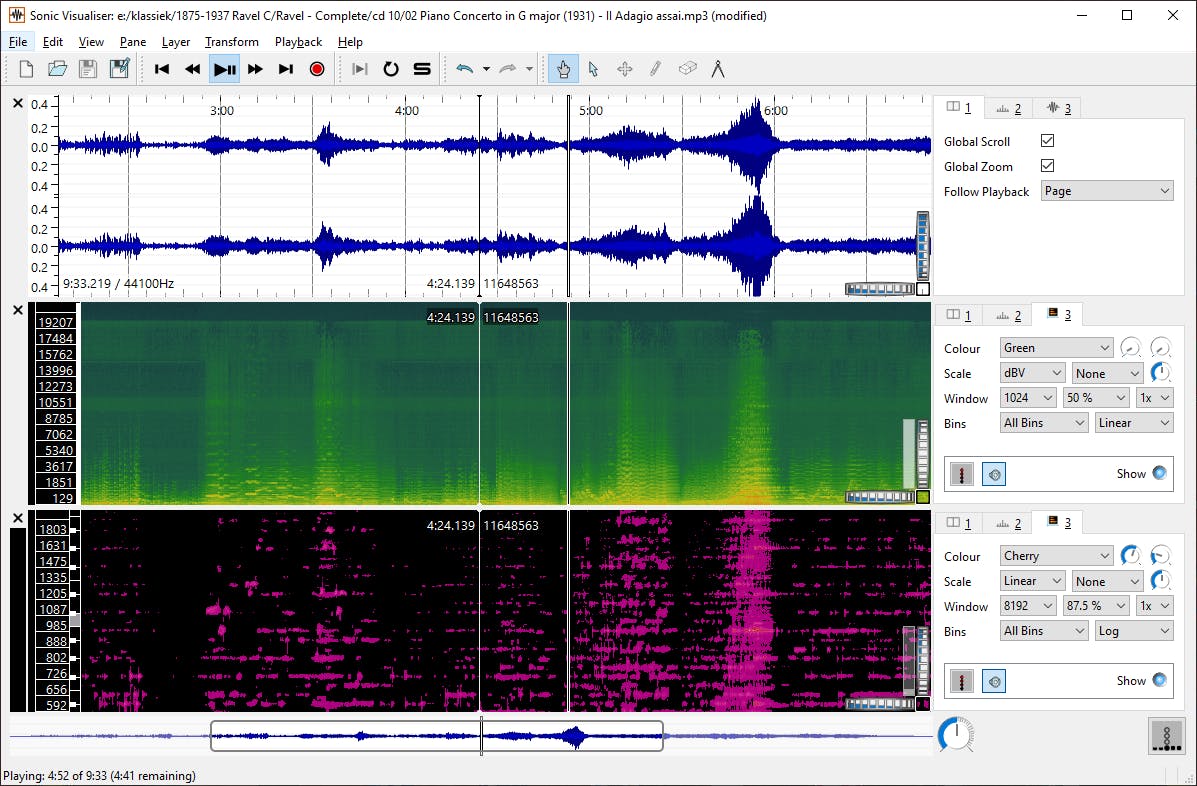Click the Undo button
The height and width of the screenshot is (786, 1197).
click(x=466, y=69)
